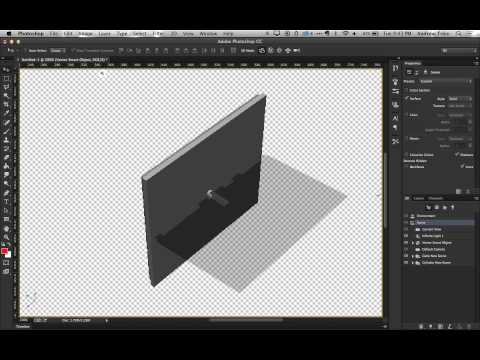Open status bar info arrow menu

(x=107, y=321)
